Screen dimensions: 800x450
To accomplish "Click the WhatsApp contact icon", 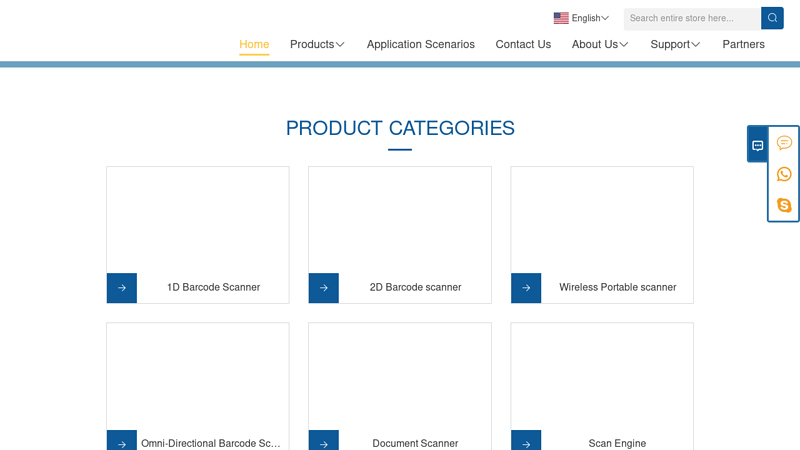I will click(x=784, y=174).
